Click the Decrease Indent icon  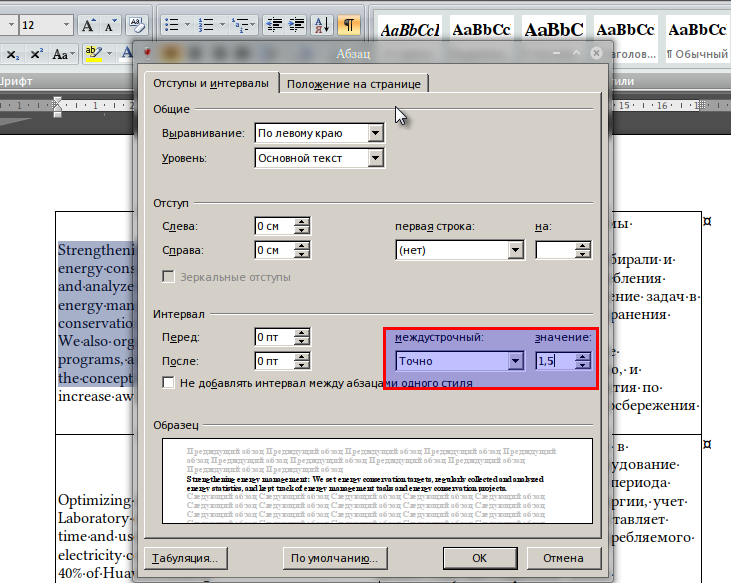tap(274, 25)
